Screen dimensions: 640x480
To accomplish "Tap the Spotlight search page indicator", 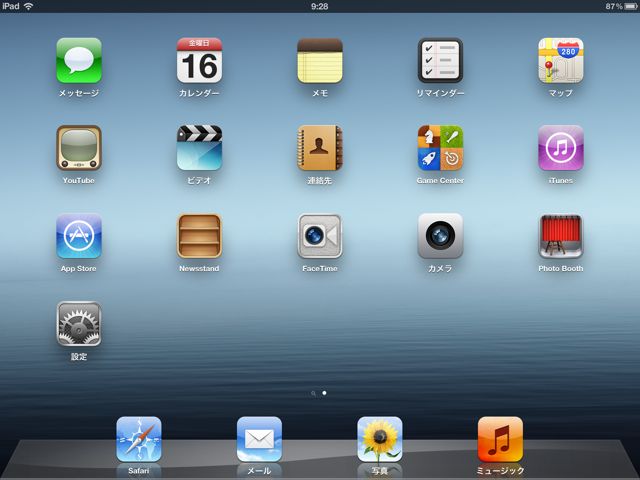I will (313, 393).
